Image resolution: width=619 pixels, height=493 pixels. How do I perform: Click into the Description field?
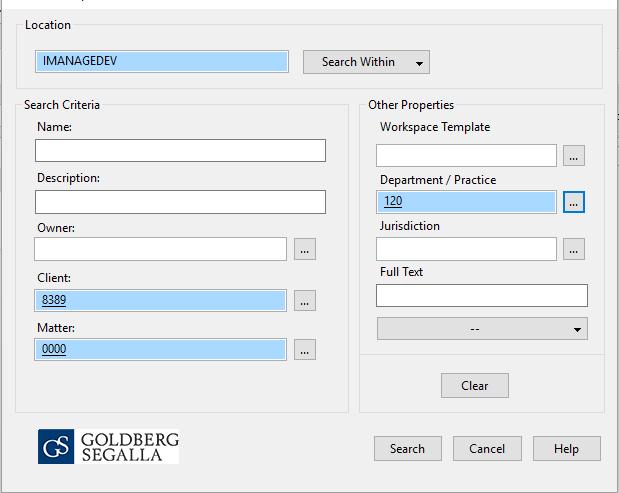(180, 202)
